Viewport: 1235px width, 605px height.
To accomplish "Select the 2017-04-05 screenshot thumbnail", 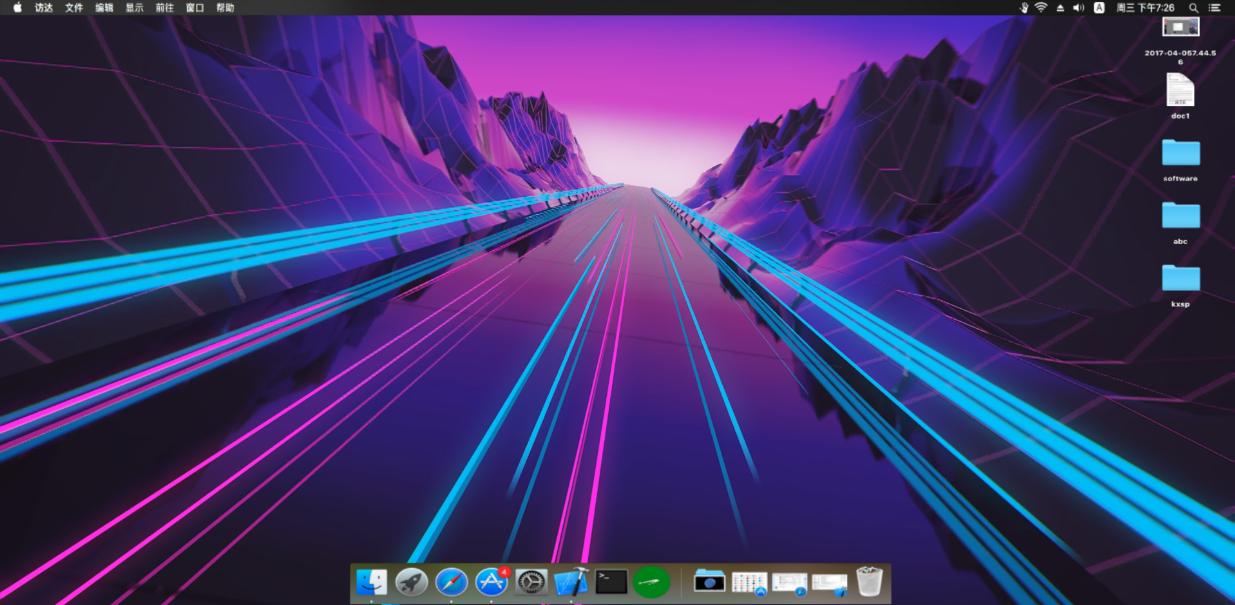I will (1180, 27).
